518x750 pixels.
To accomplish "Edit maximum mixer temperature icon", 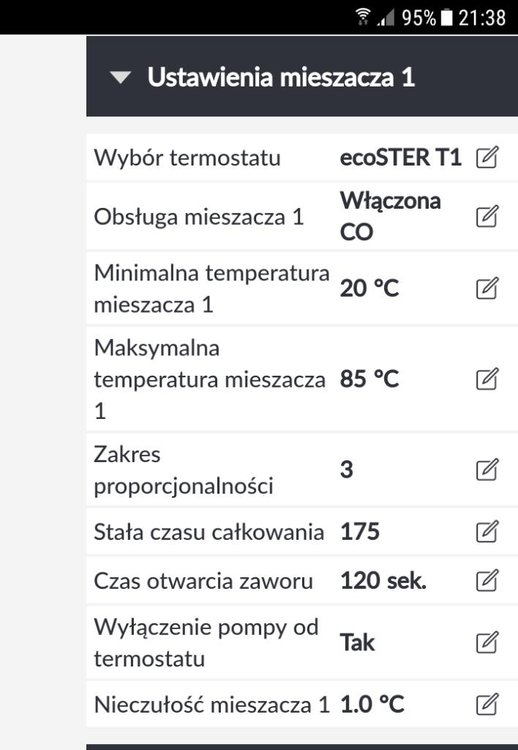I will point(487,379).
